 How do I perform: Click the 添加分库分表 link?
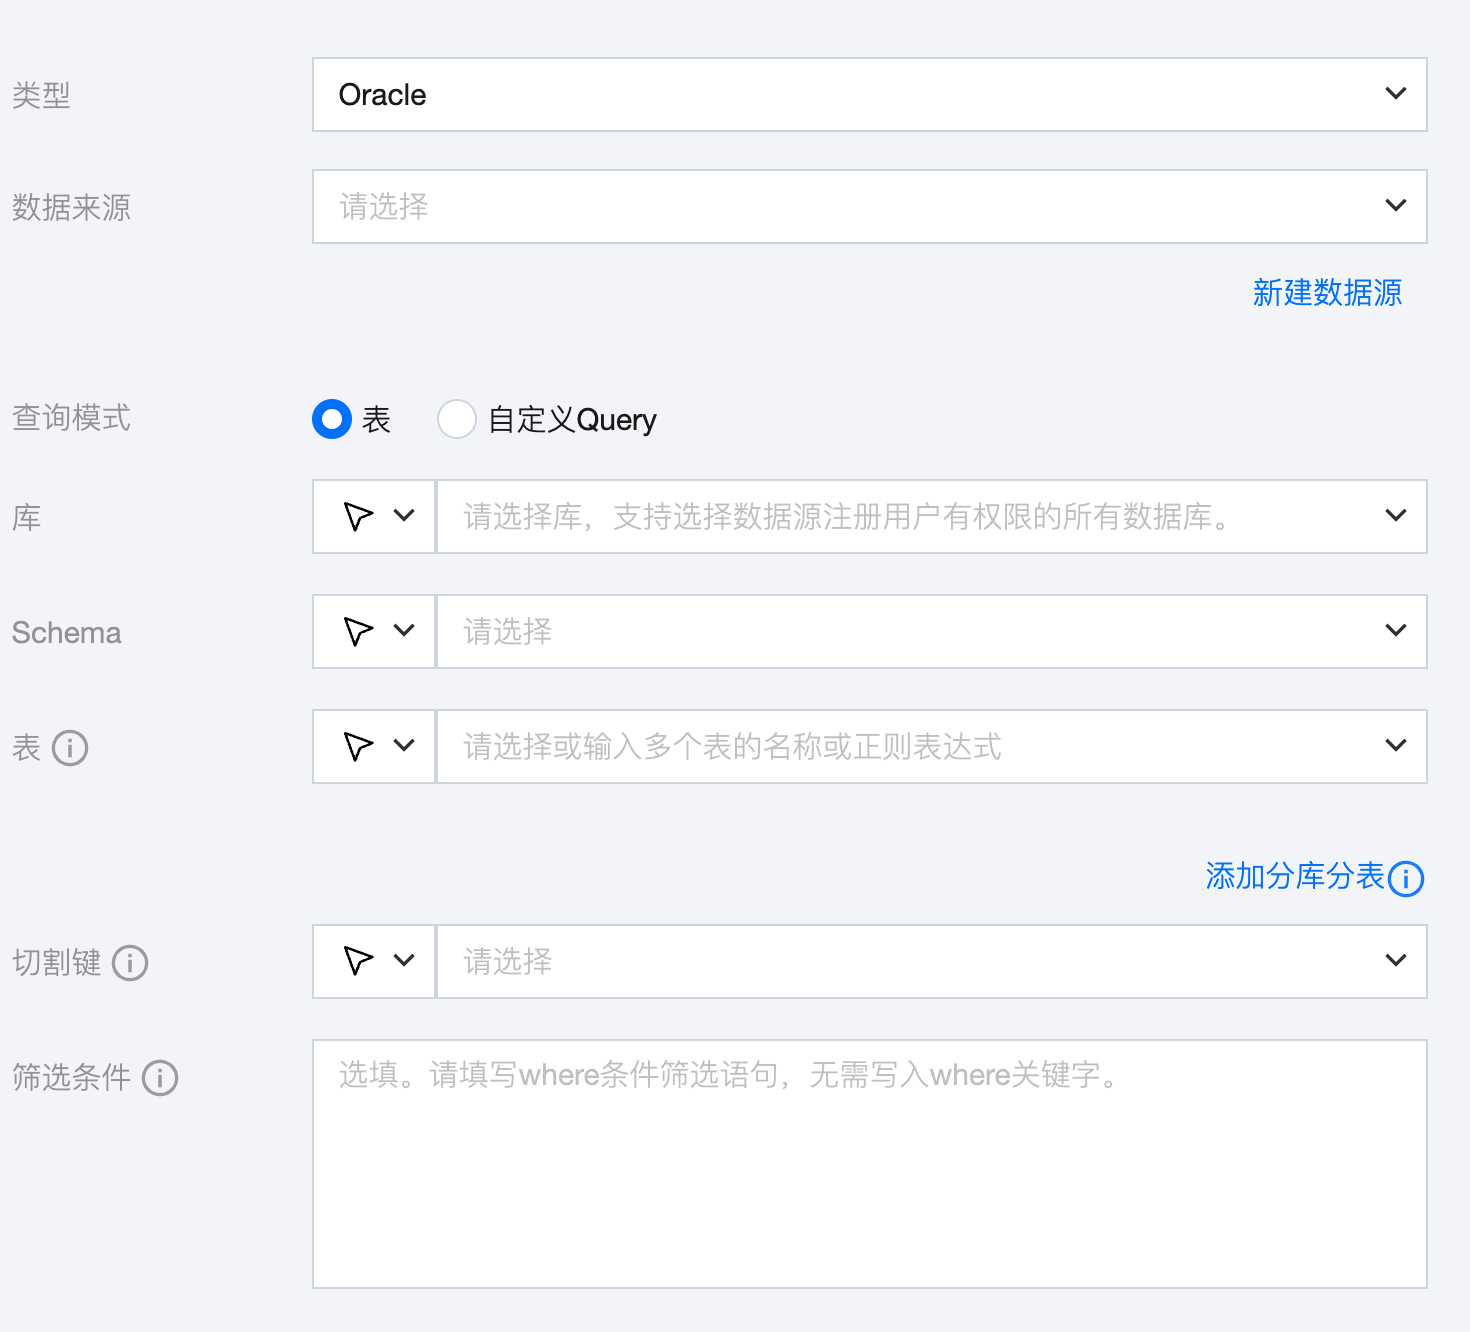[x=1294, y=876]
